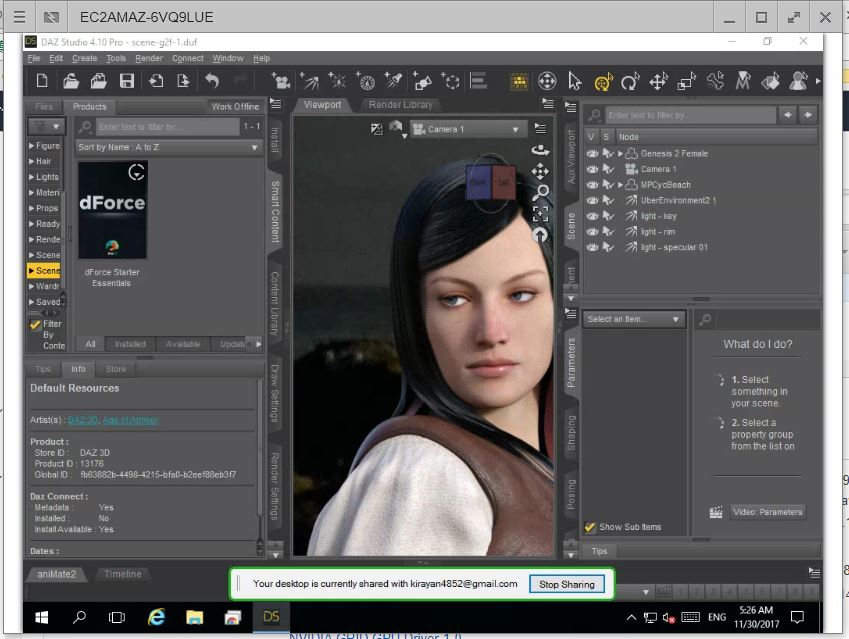This screenshot has height=639, width=849.
Task: Select the Scale tool in toolbar
Action: coord(687,81)
